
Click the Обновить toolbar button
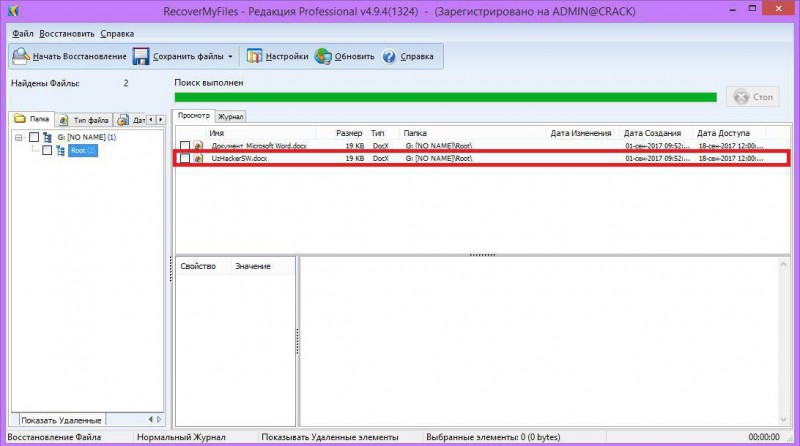click(x=344, y=56)
